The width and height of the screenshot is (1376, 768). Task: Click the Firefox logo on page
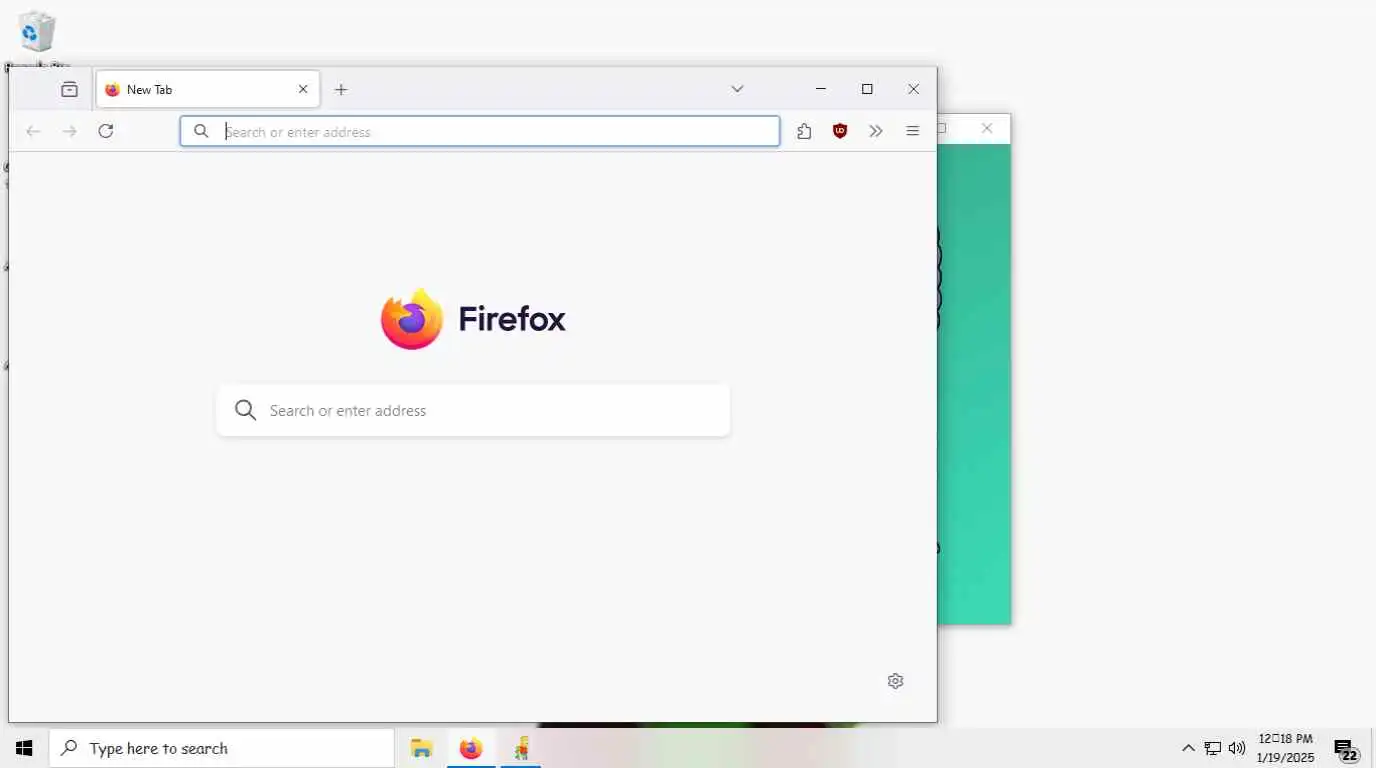[473, 319]
